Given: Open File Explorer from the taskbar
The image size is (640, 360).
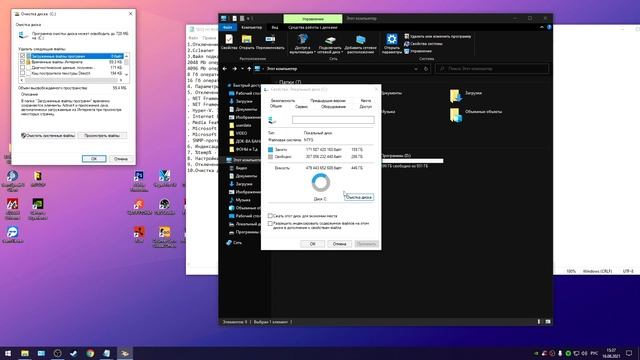Looking at the screenshot, I should pos(25,353).
